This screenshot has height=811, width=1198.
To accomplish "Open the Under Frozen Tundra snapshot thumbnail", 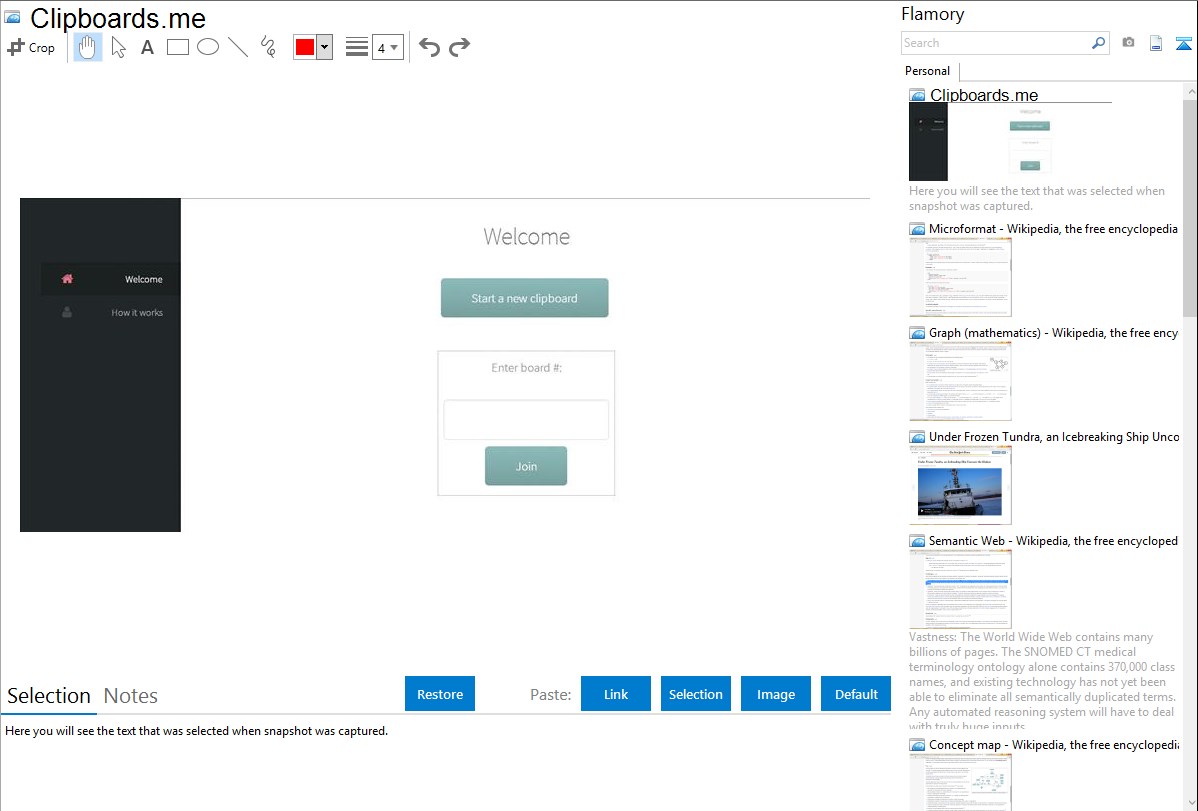I will point(960,485).
